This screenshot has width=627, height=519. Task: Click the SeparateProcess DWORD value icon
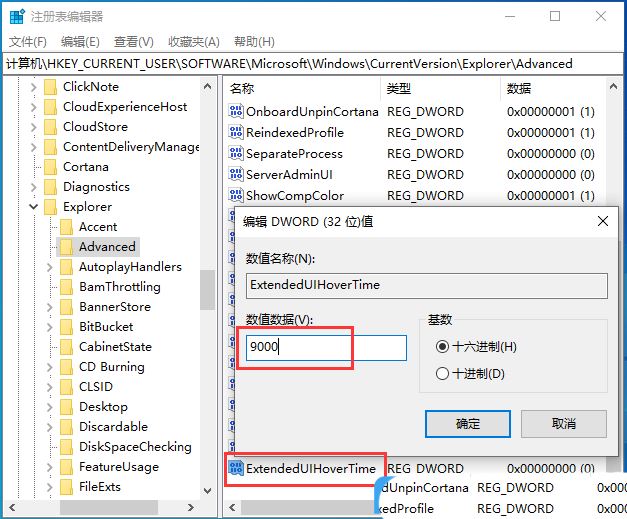[236, 154]
